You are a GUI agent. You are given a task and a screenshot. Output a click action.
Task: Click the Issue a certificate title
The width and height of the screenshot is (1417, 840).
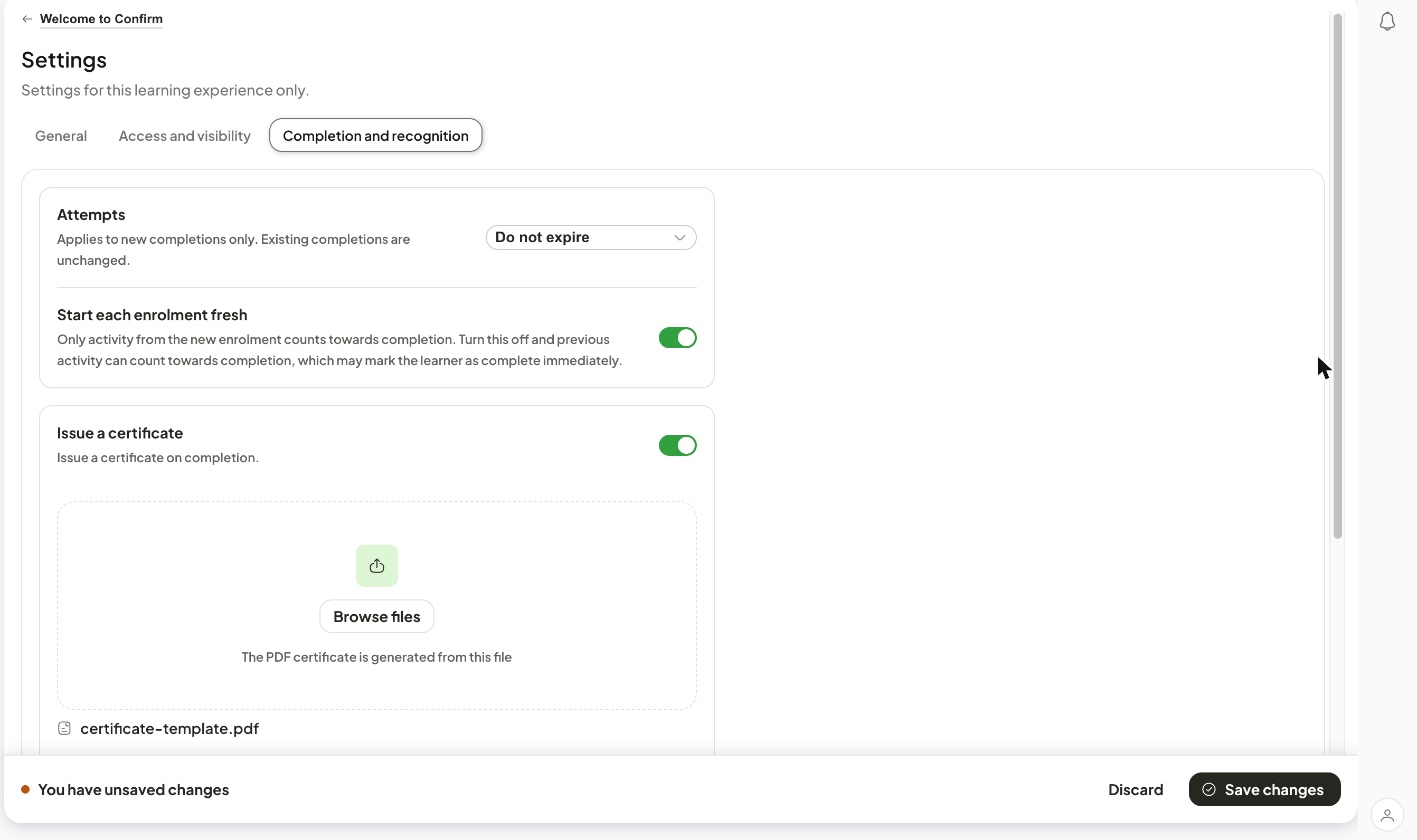120,433
